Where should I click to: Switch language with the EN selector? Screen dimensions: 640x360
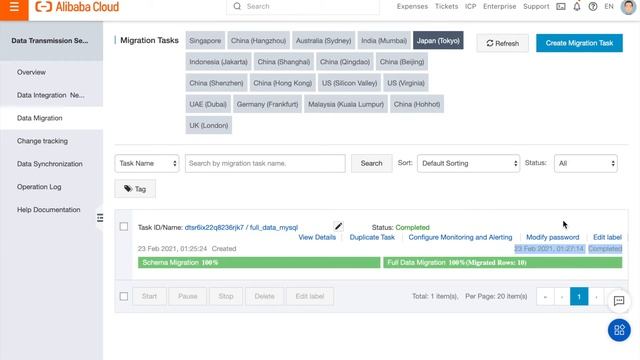click(609, 7)
